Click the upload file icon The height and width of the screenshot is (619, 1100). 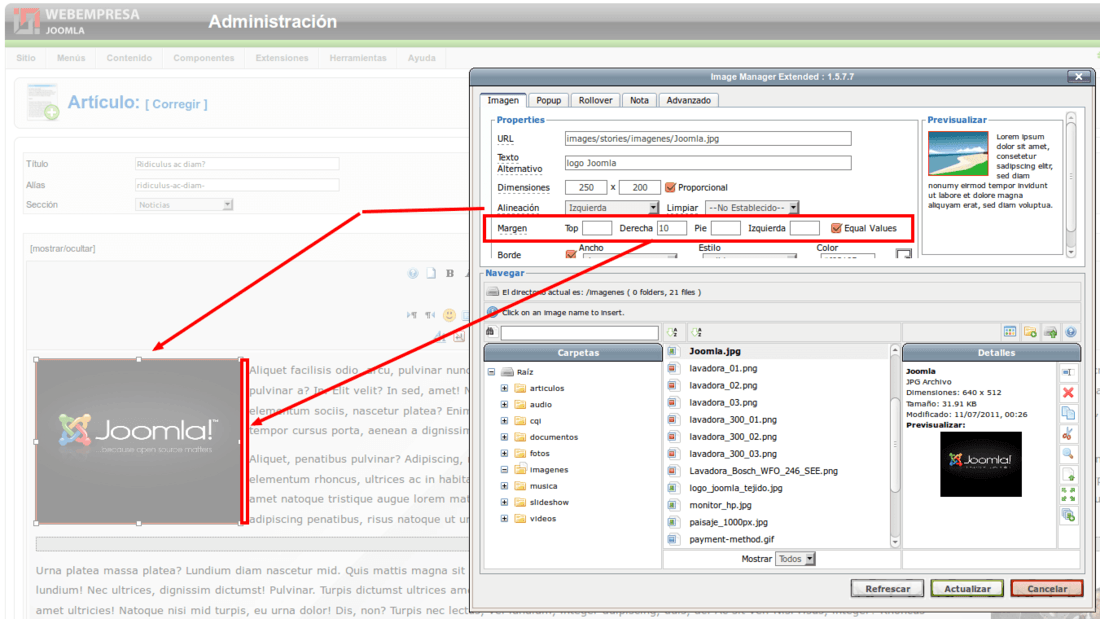(1050, 332)
